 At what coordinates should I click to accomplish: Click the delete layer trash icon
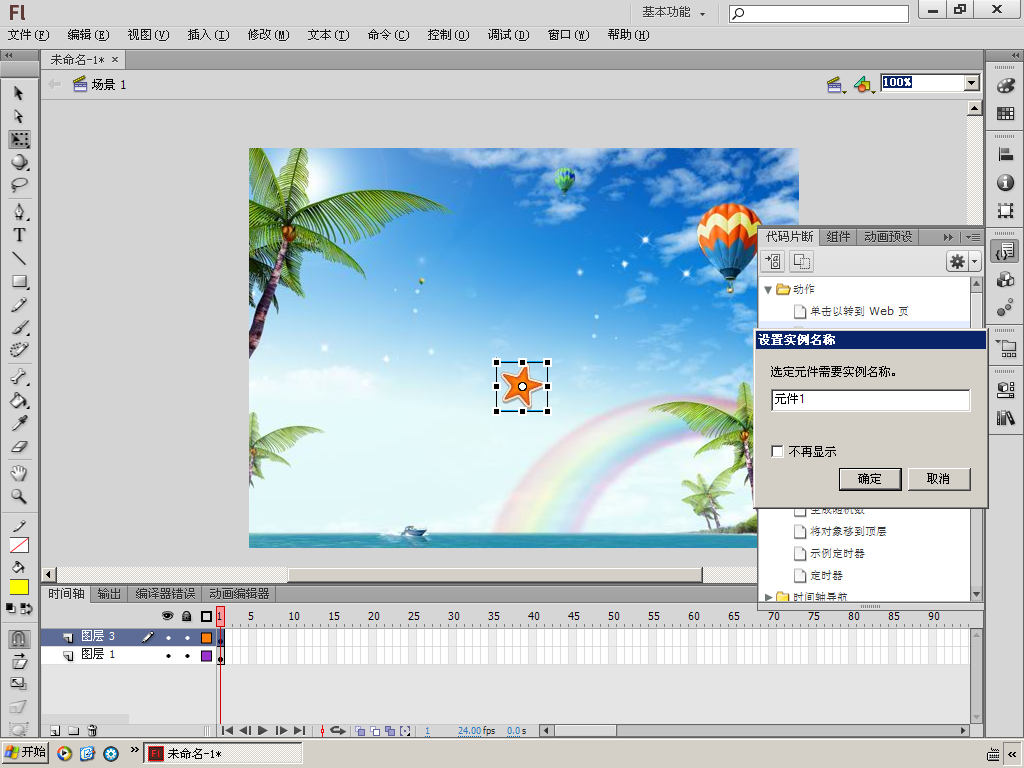(92, 731)
